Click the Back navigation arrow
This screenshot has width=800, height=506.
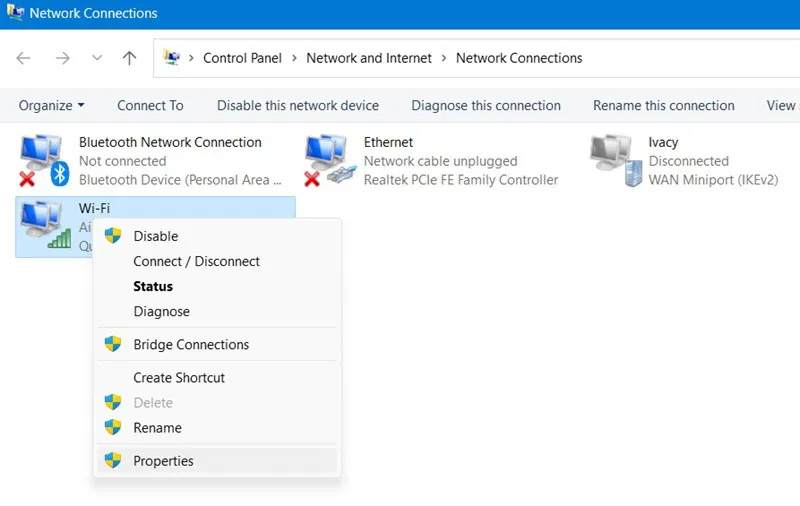[x=23, y=58]
